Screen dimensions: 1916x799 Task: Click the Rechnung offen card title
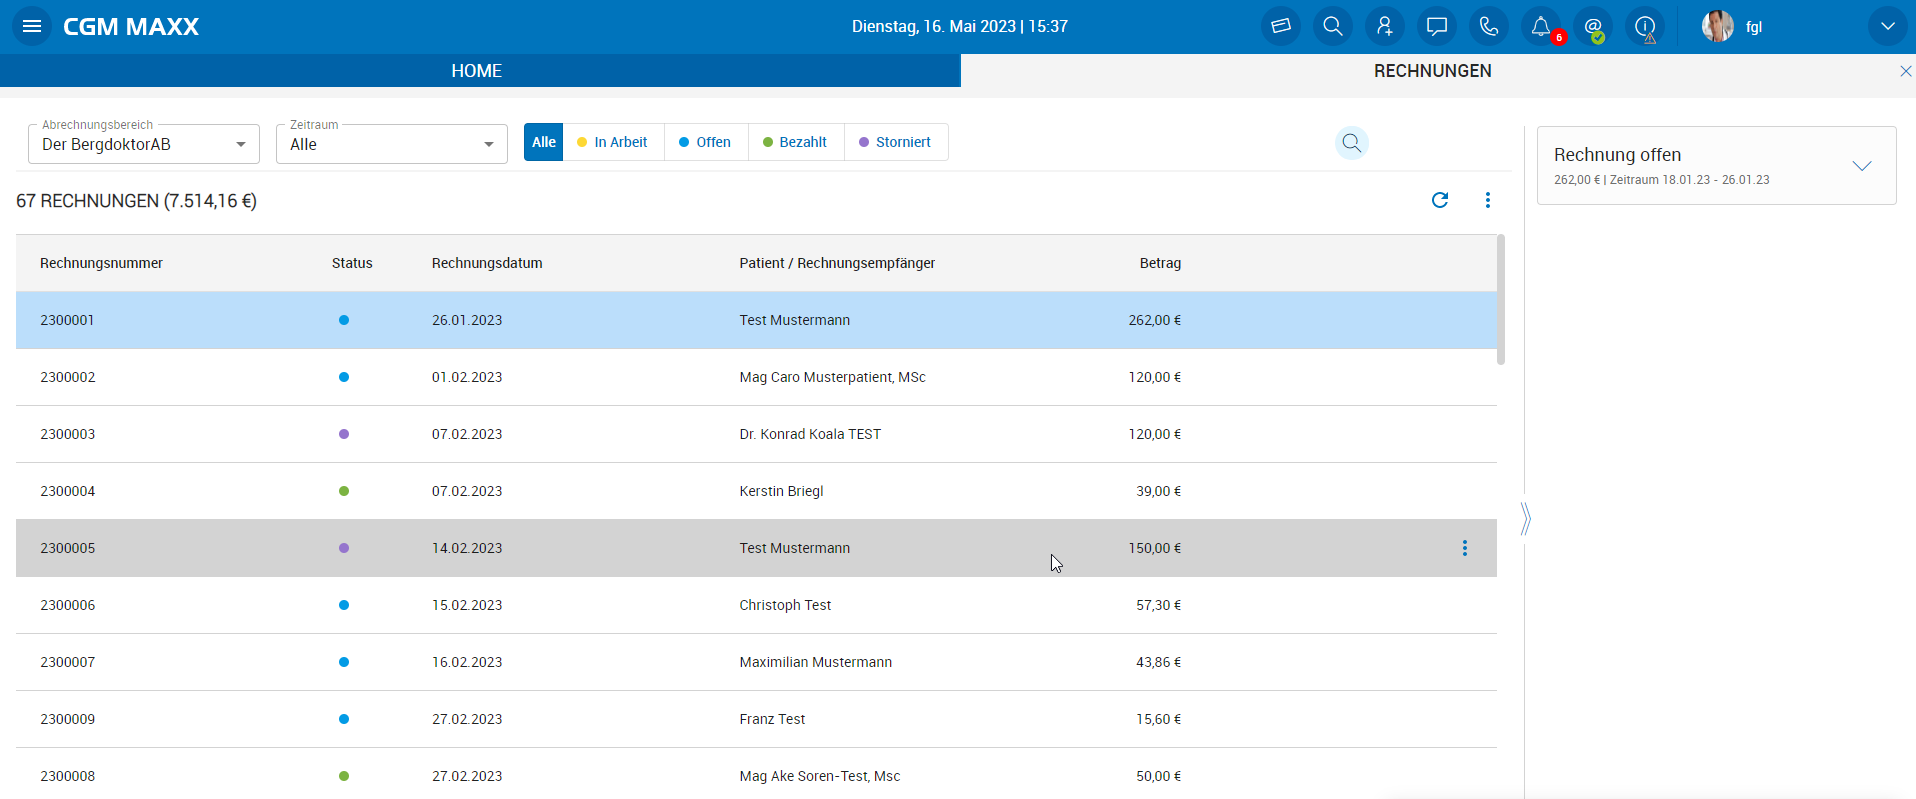click(1617, 155)
